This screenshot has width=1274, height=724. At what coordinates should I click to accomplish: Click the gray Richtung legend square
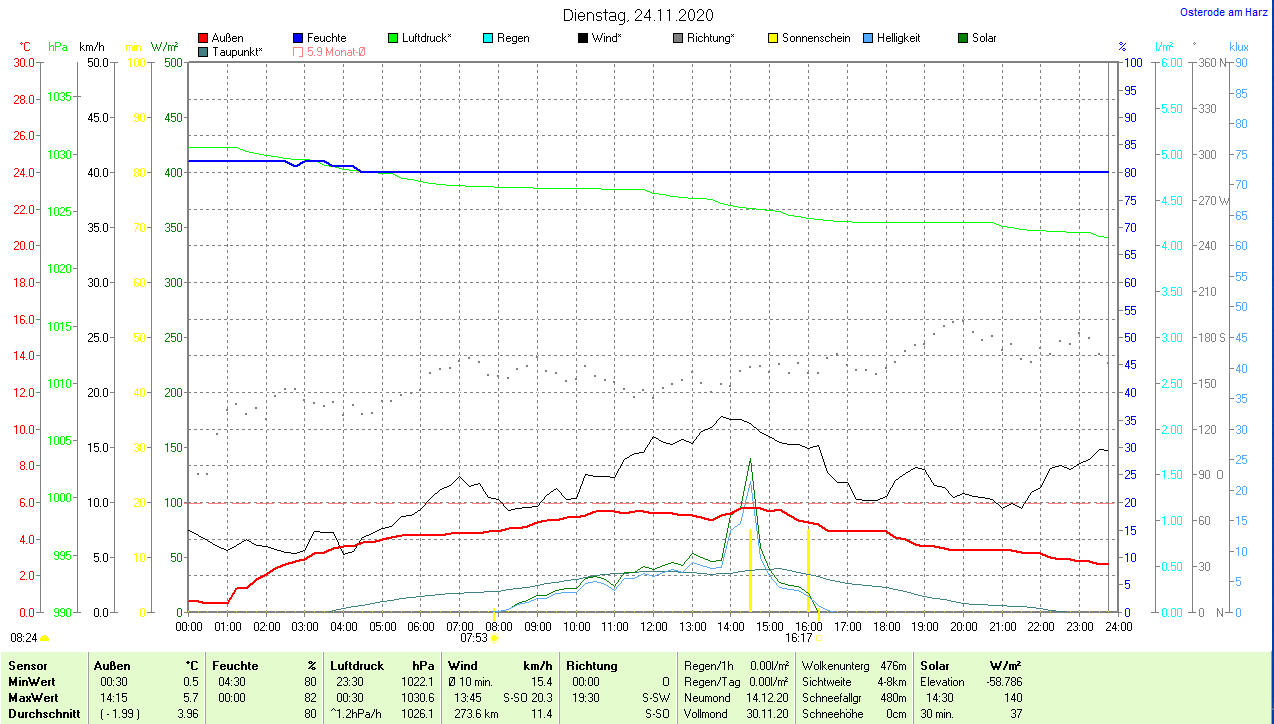pos(679,38)
